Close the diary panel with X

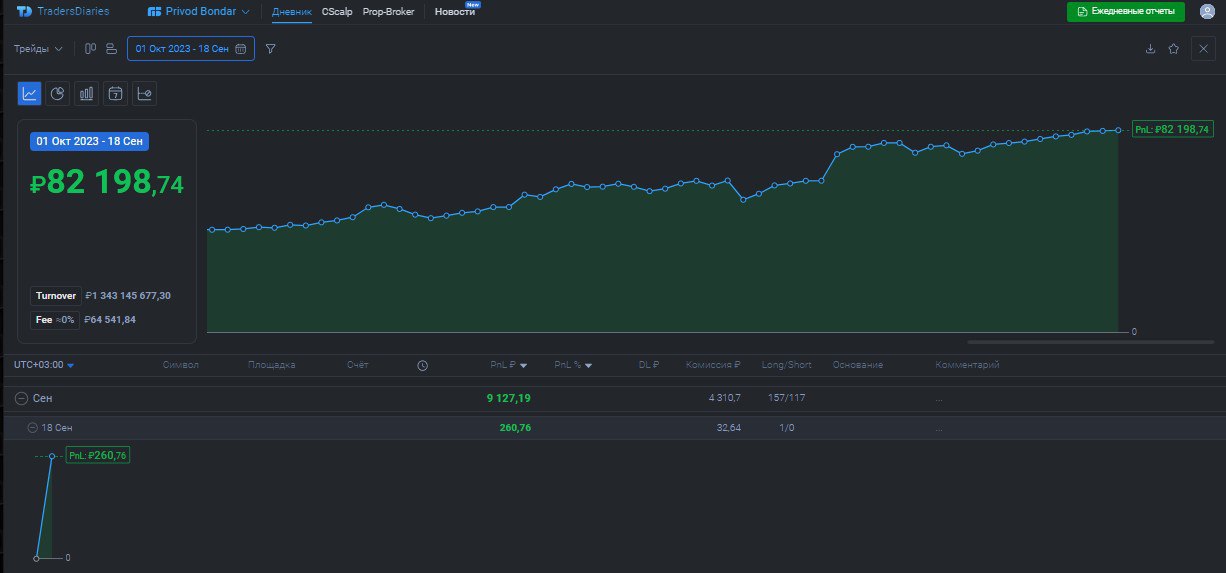pos(1203,48)
